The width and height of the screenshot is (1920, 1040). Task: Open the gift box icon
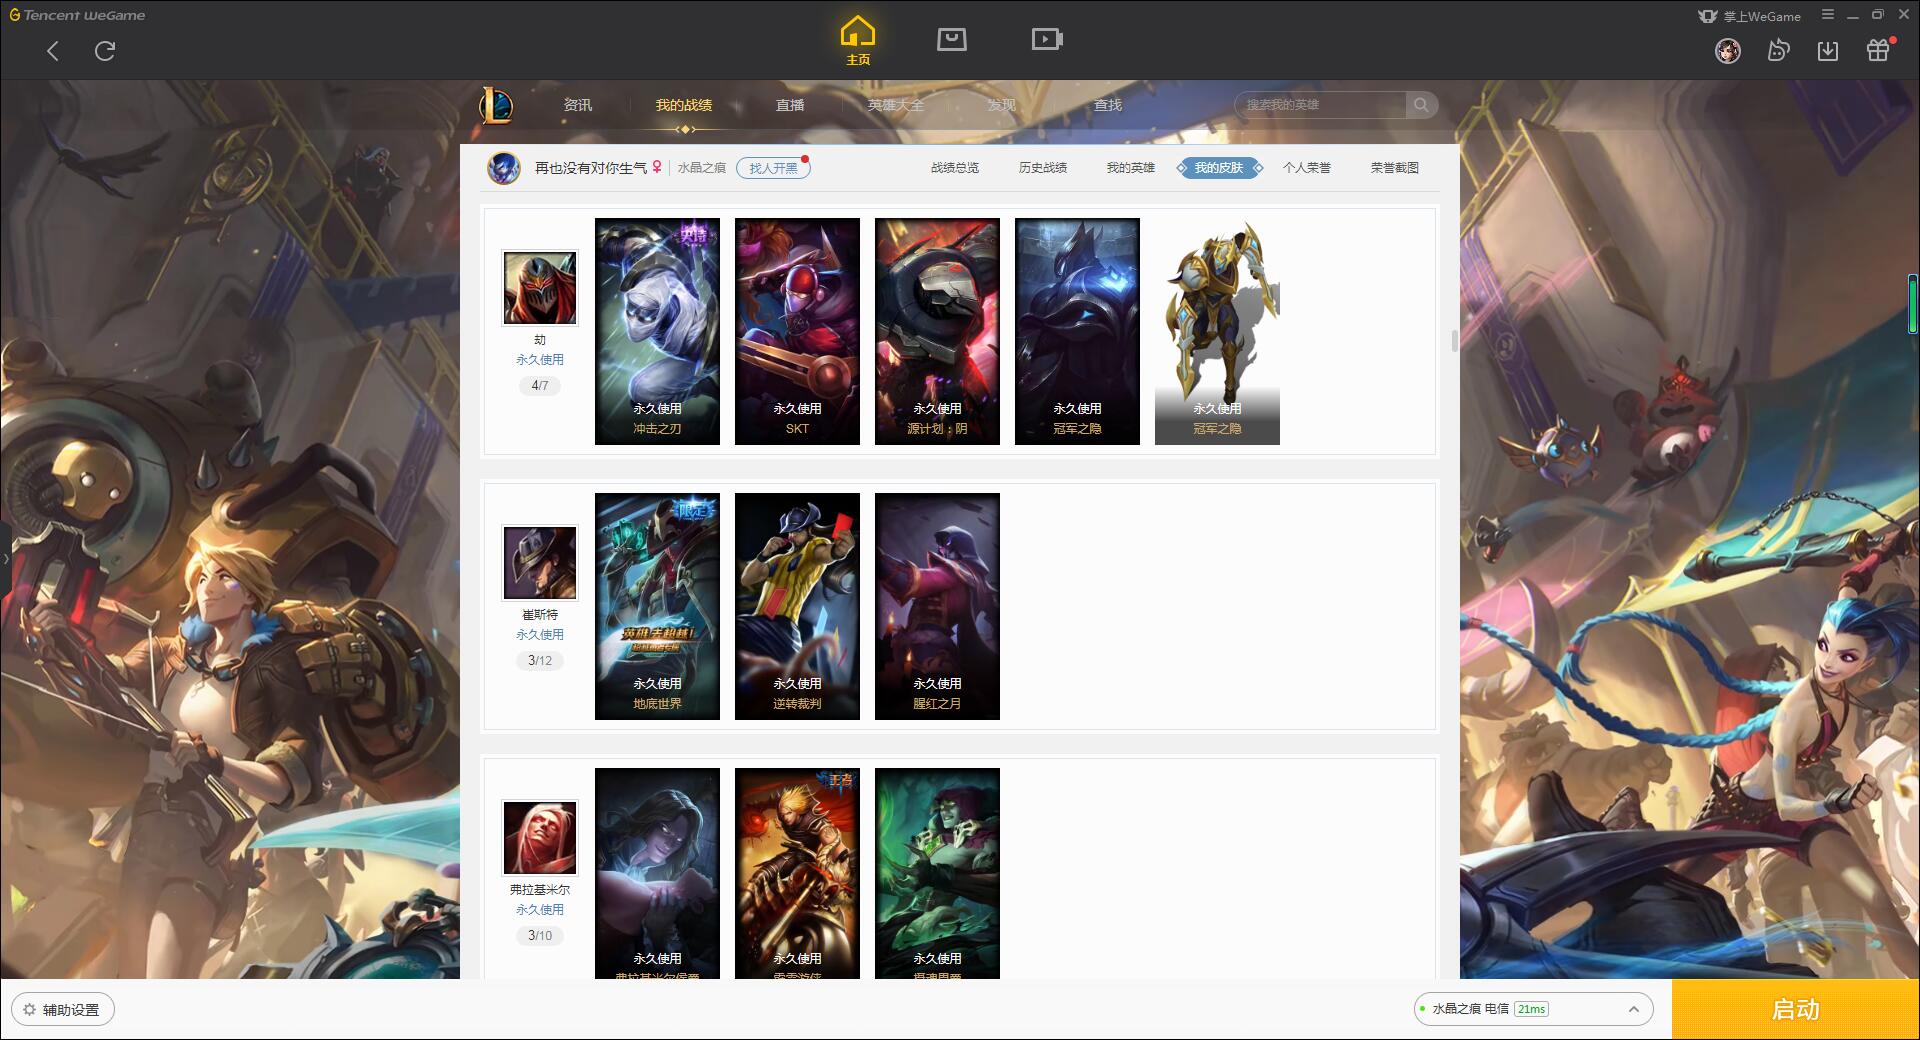click(x=1878, y=50)
